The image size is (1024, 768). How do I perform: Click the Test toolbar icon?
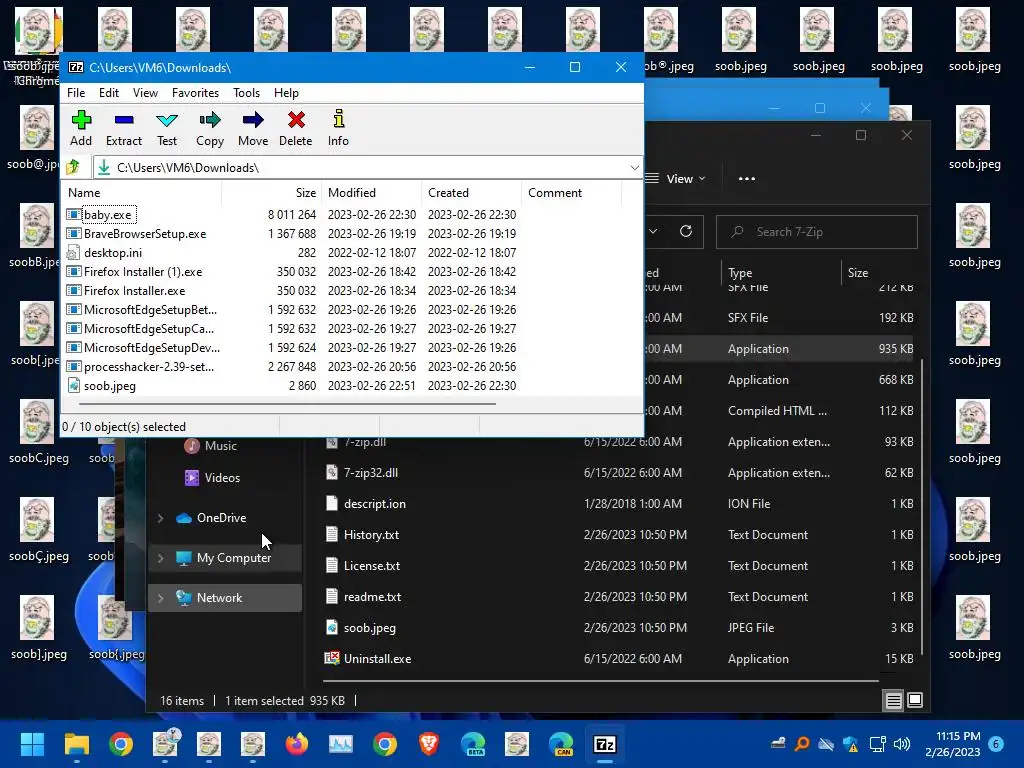(167, 129)
